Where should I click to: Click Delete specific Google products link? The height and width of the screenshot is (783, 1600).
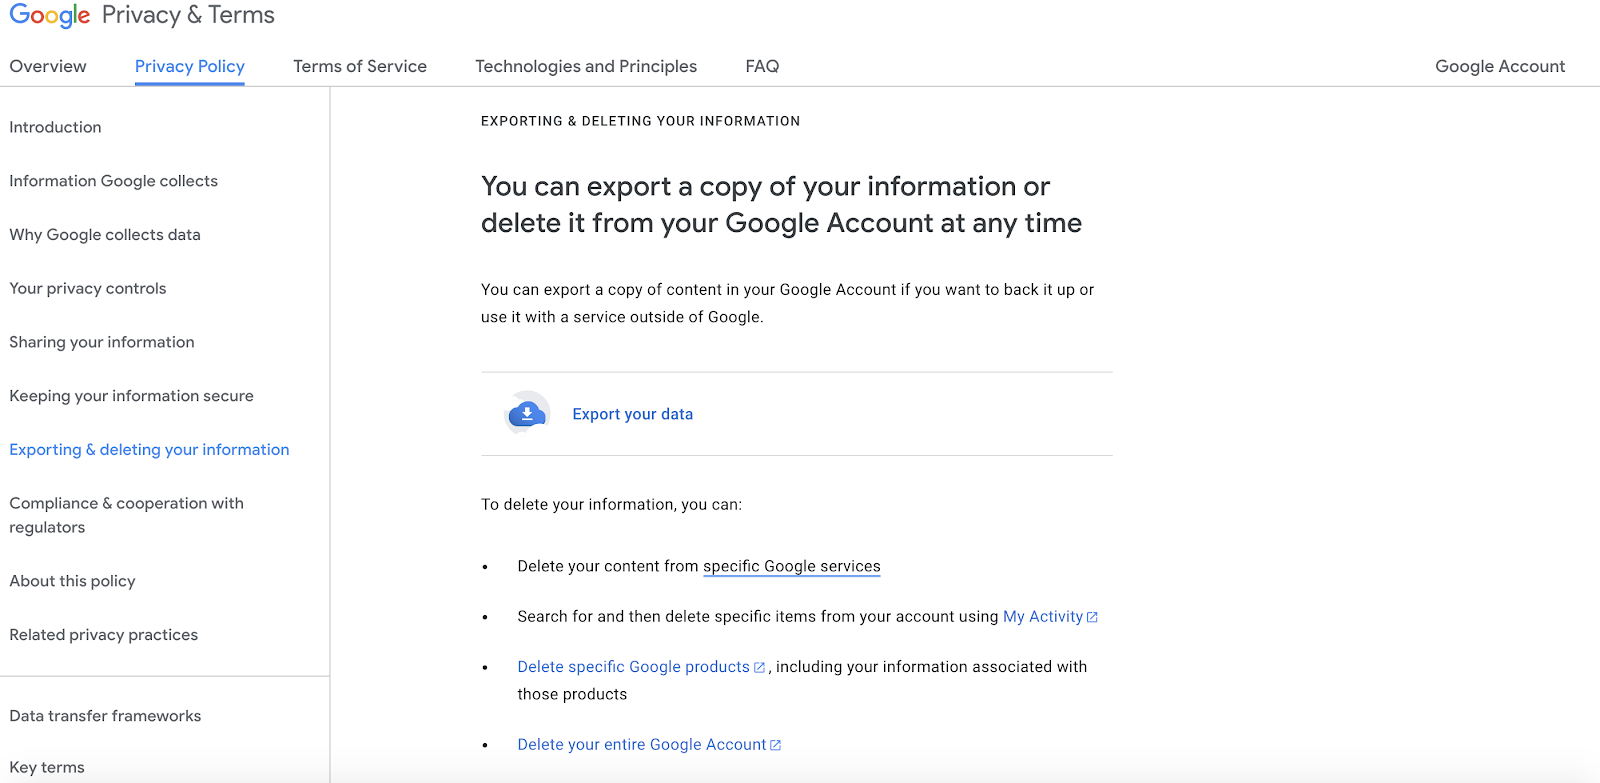pyautogui.click(x=633, y=667)
